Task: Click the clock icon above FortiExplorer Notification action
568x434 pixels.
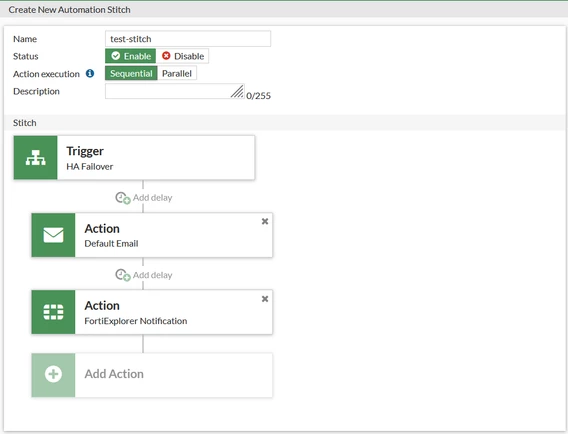Action: tap(122, 275)
